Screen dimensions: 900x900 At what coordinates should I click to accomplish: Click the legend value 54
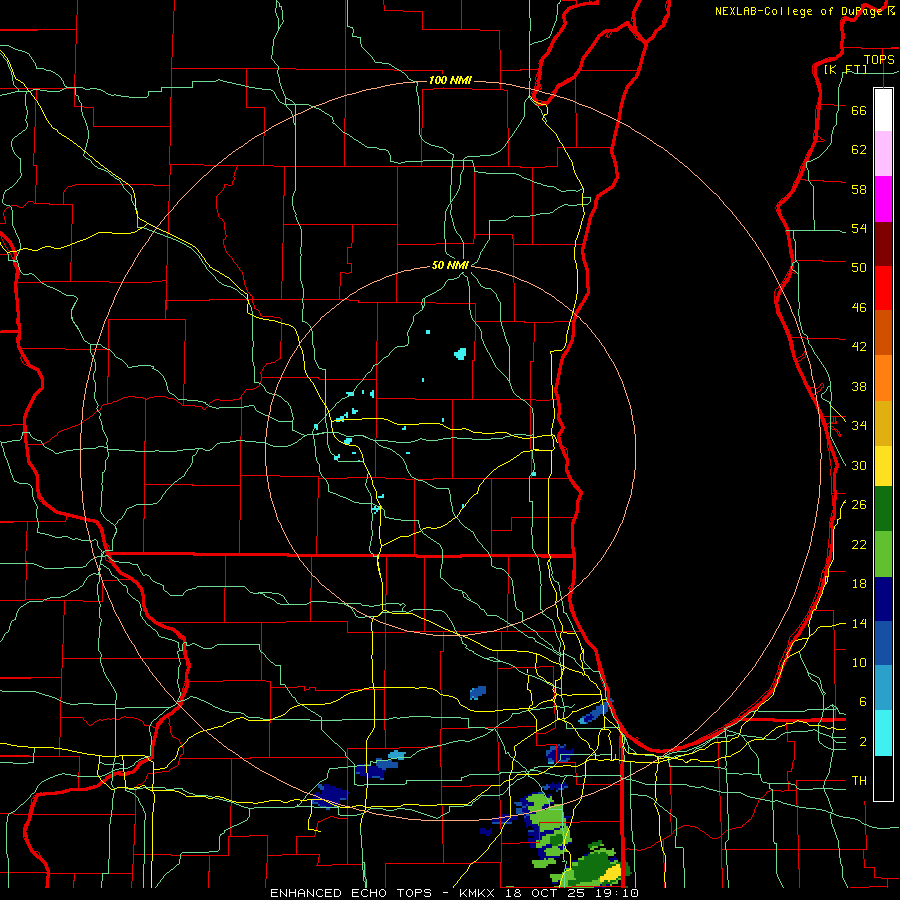click(x=859, y=228)
